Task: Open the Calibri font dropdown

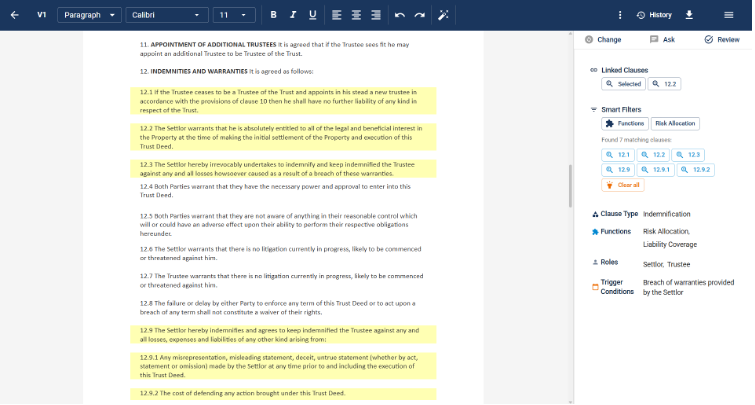Action: pyautogui.click(x=167, y=15)
